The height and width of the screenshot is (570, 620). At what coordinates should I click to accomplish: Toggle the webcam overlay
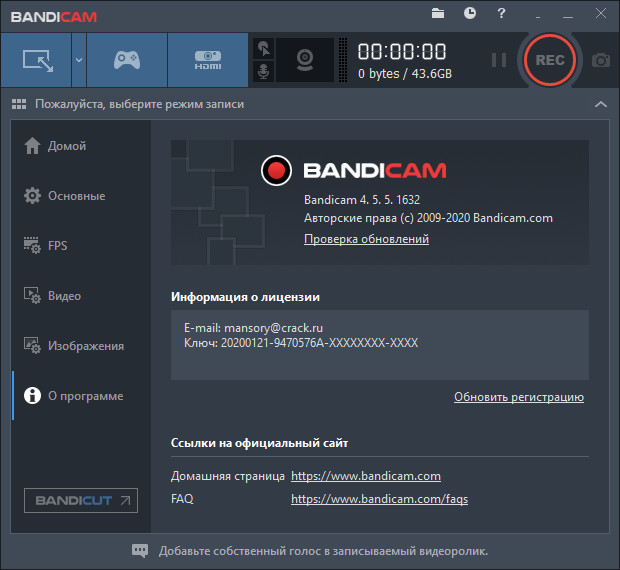click(304, 60)
